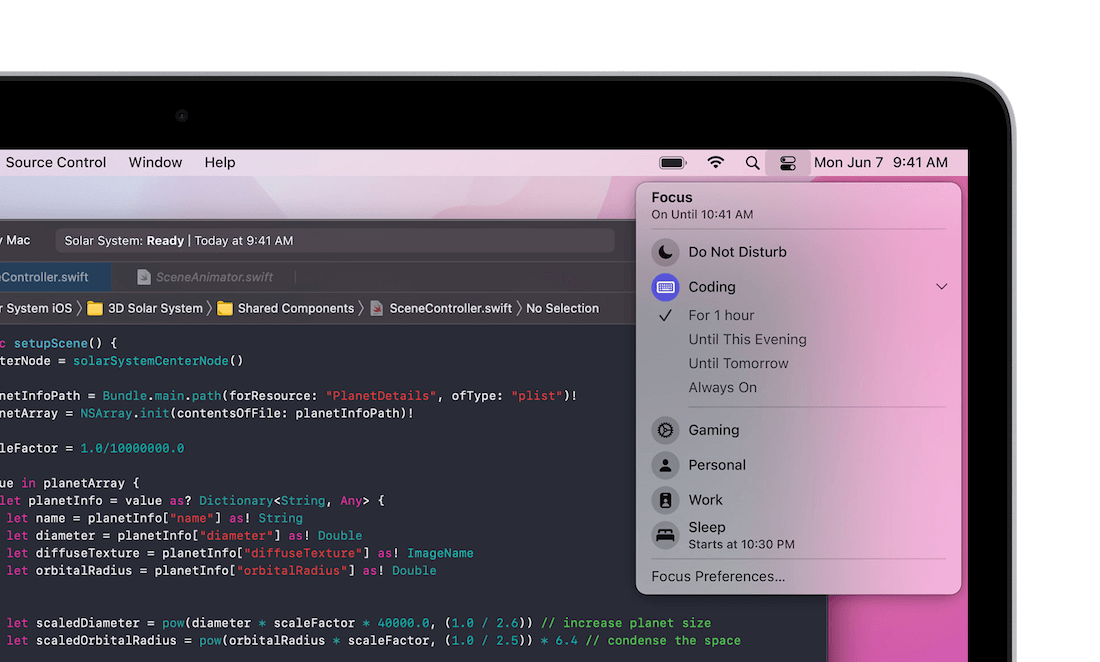
Task: Open the Help menu
Action: point(220,163)
